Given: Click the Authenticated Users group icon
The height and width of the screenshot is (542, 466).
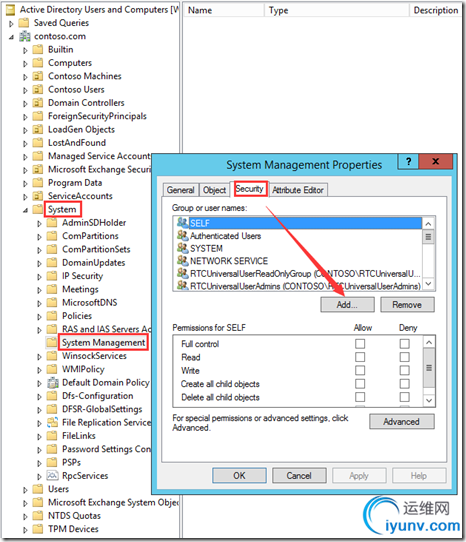Looking at the screenshot, I should coord(183,235).
